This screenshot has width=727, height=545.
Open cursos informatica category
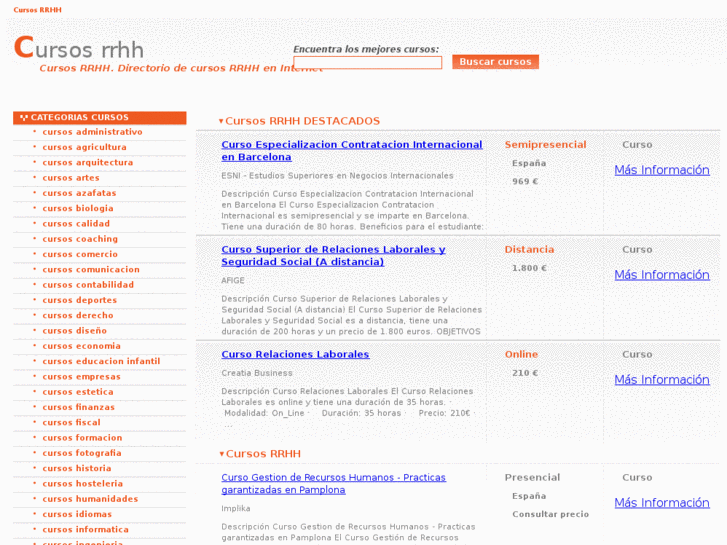pos(86,530)
